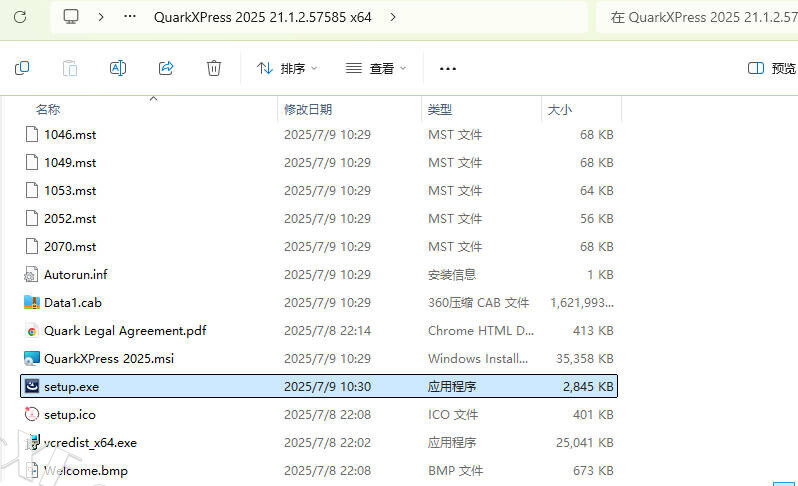Open the 排序 sort dropdown

287,68
